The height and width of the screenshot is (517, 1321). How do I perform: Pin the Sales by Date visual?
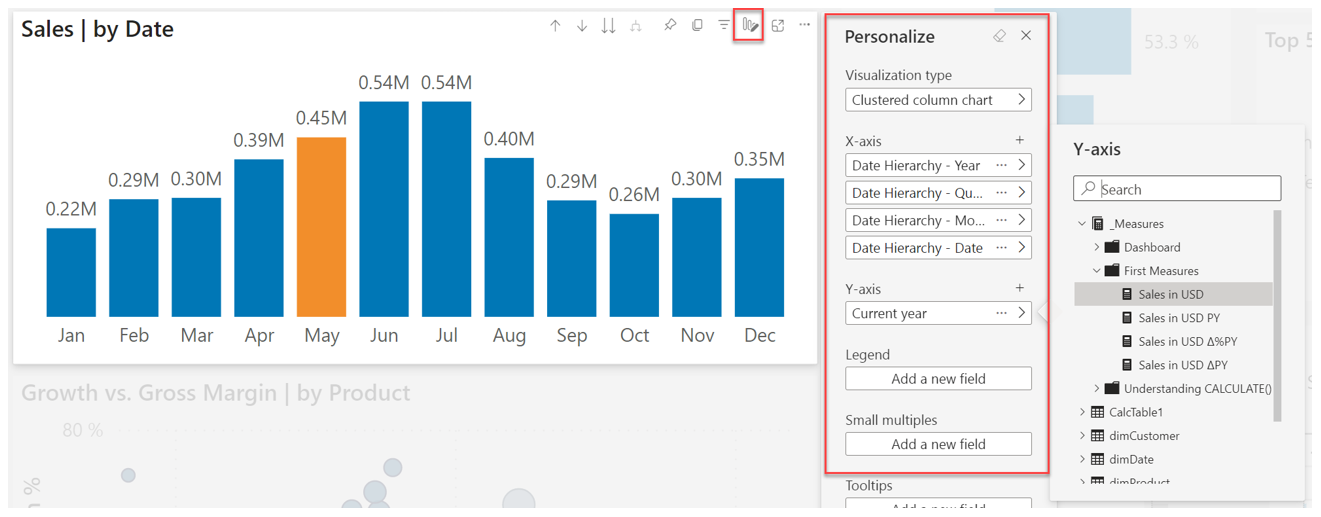pyautogui.click(x=670, y=25)
